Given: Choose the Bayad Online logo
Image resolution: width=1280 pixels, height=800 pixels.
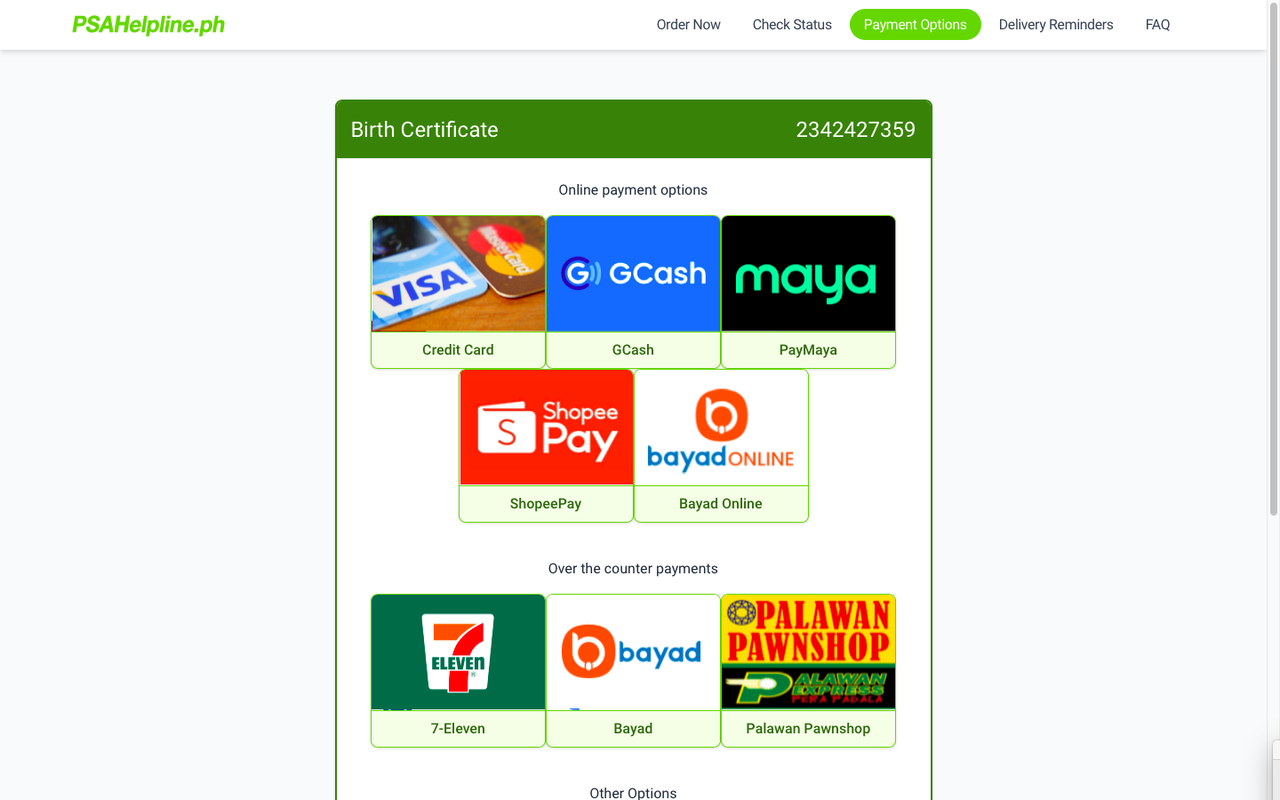Looking at the screenshot, I should tap(721, 427).
